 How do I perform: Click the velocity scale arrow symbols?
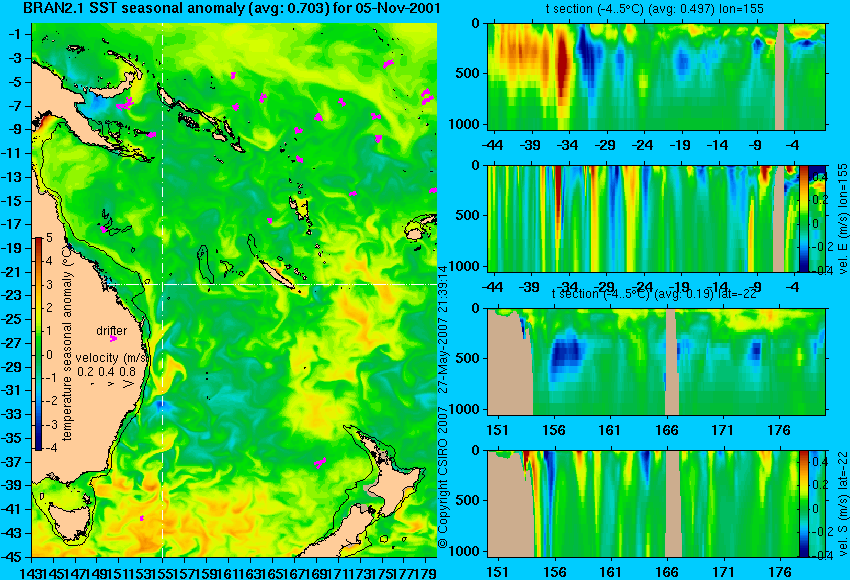point(111,384)
